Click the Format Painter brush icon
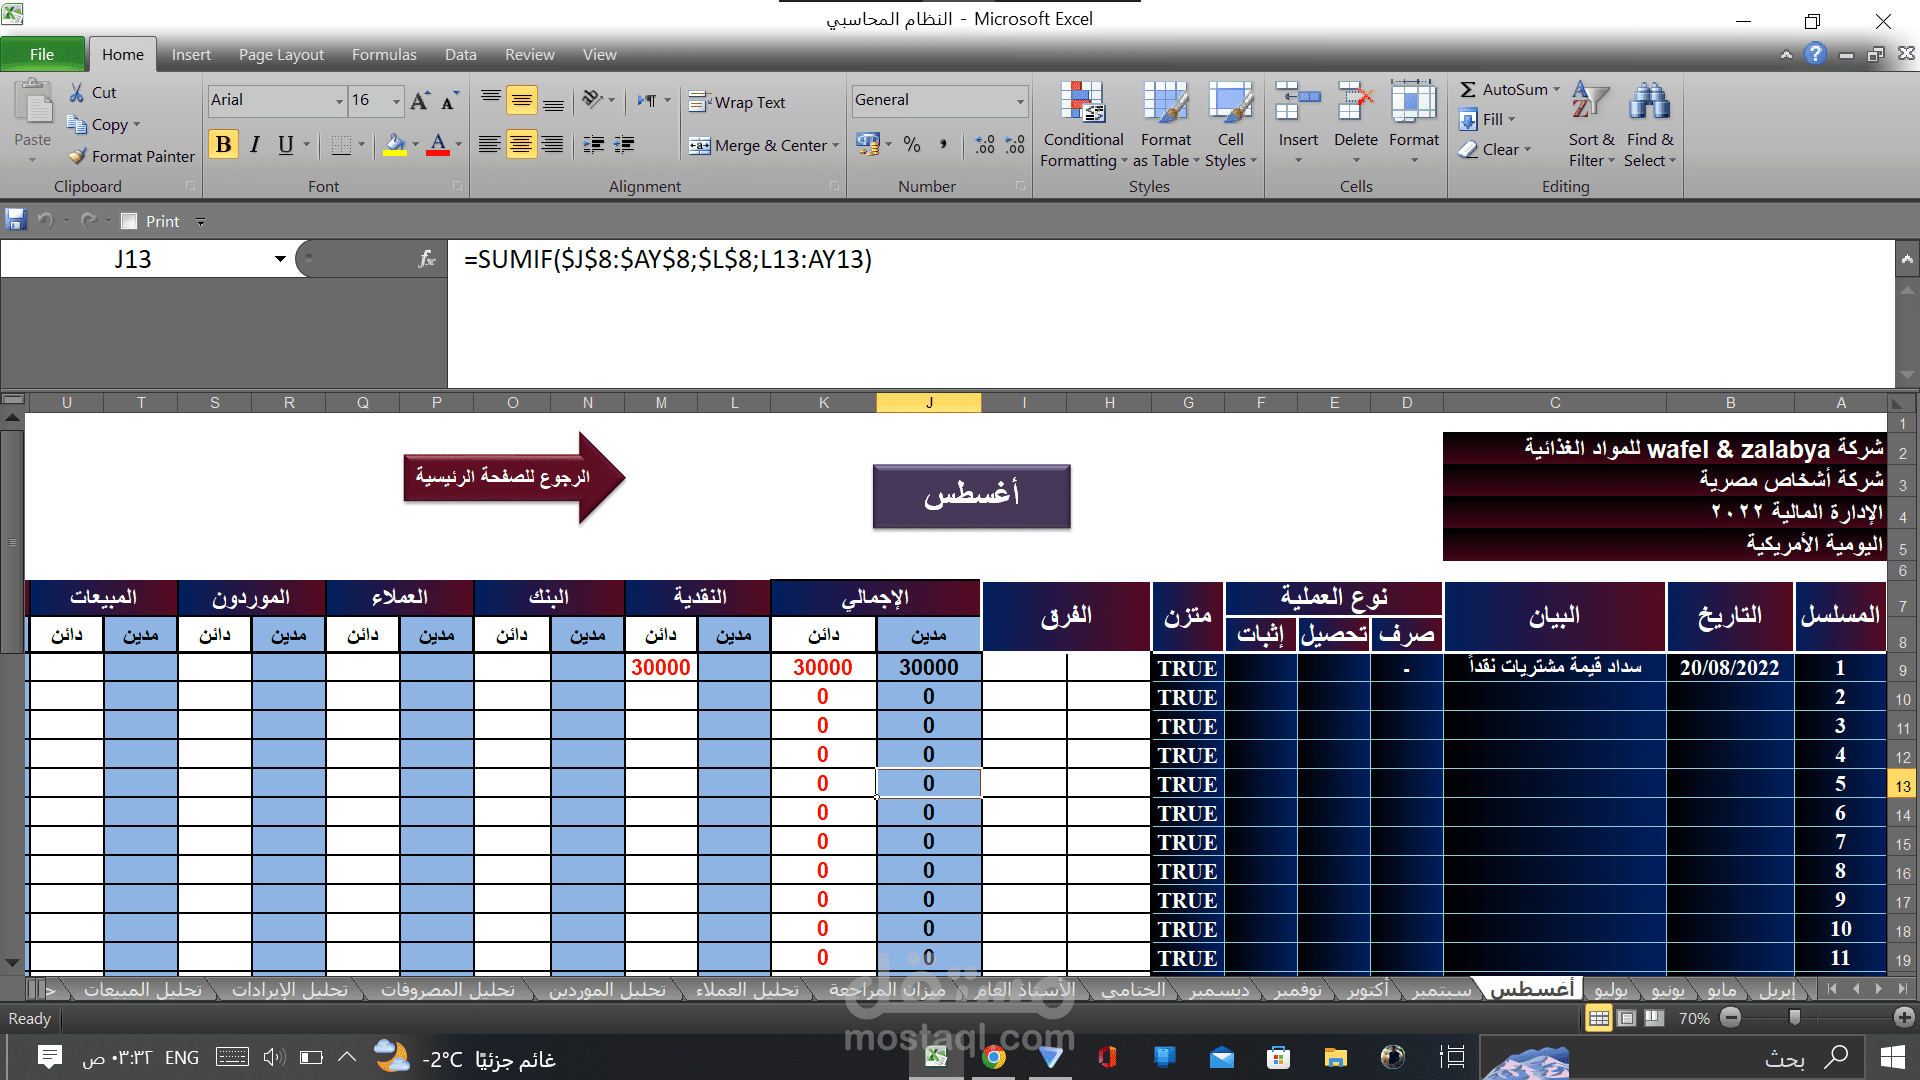This screenshot has width=1920, height=1080. pos(78,156)
